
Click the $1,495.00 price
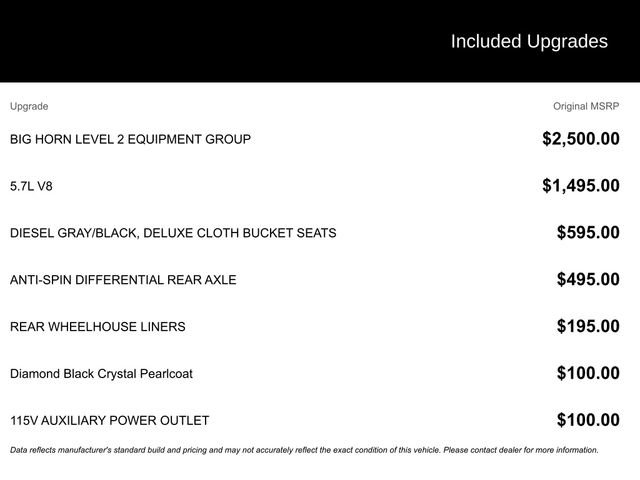point(580,185)
